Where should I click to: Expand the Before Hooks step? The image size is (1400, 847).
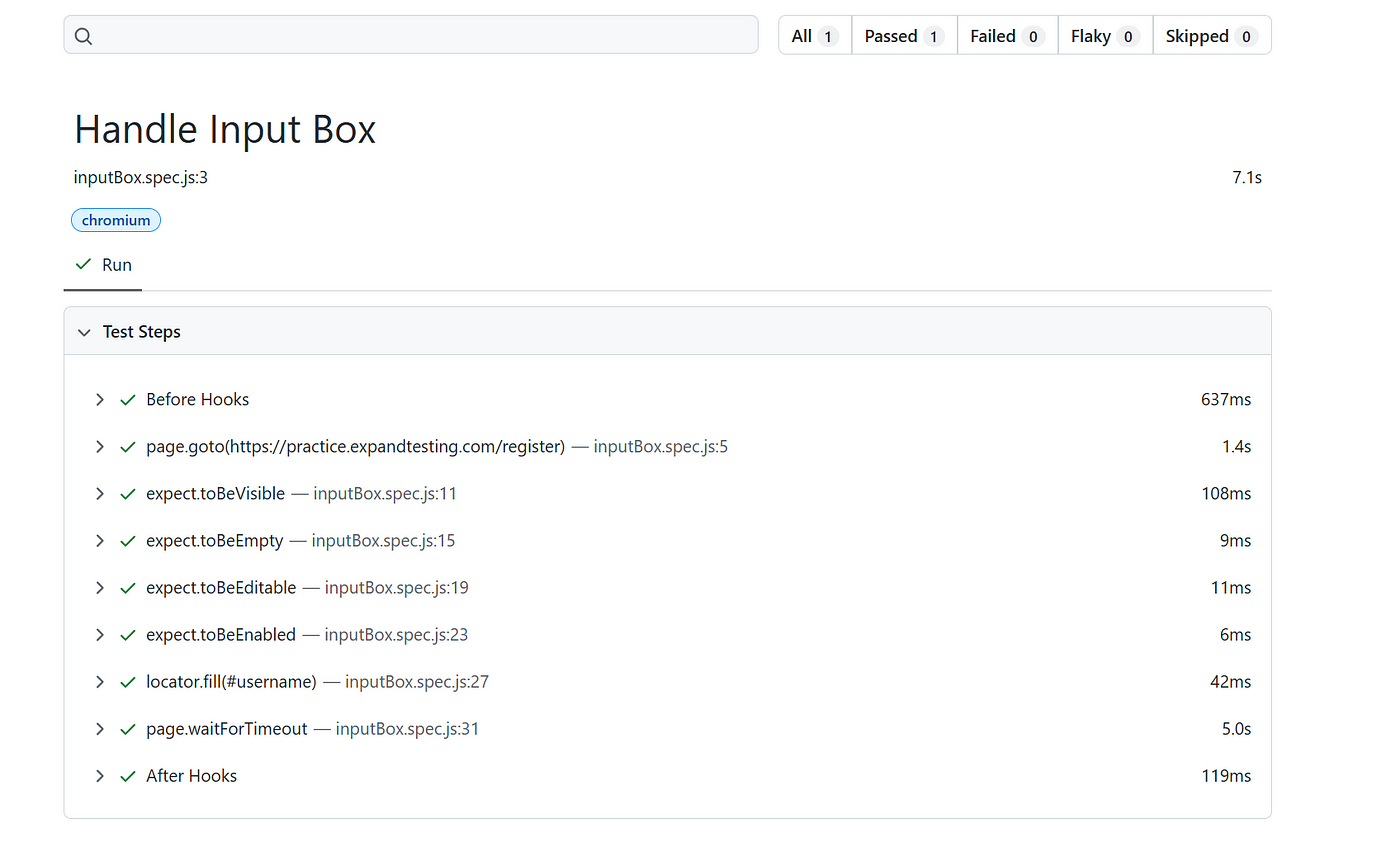[x=99, y=400]
